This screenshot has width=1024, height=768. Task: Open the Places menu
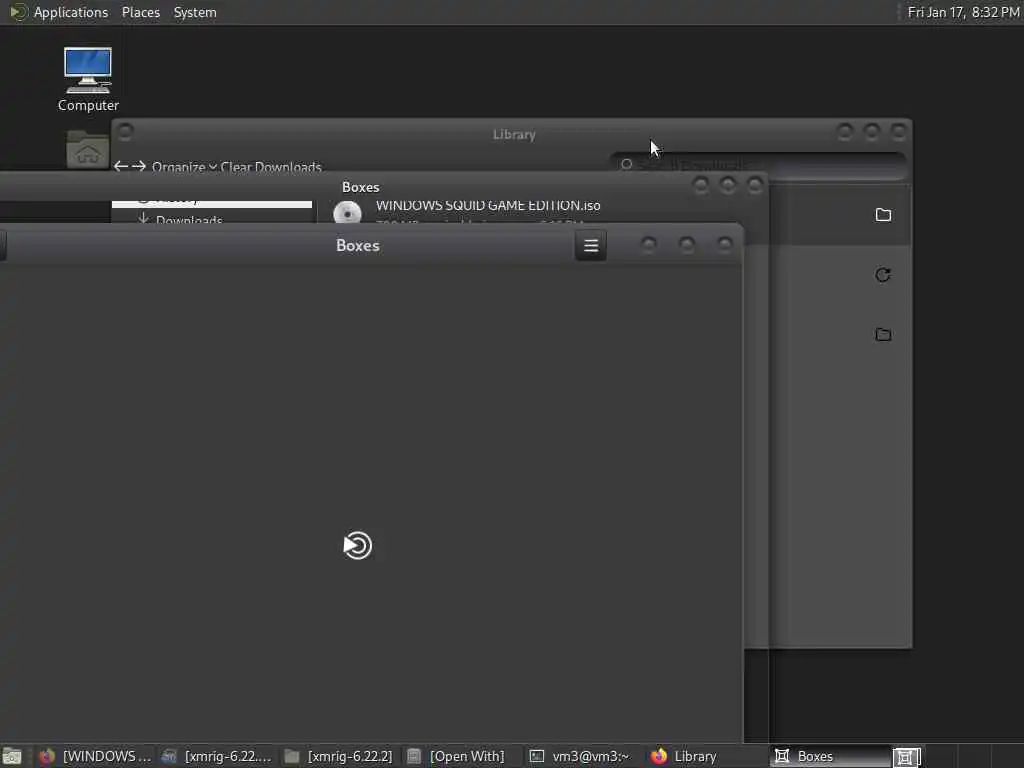(x=140, y=12)
